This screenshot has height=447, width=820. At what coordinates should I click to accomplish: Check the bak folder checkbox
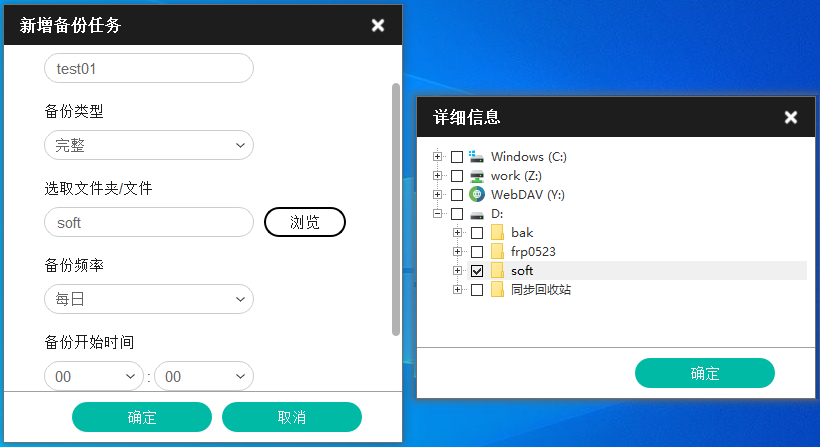pyautogui.click(x=477, y=233)
